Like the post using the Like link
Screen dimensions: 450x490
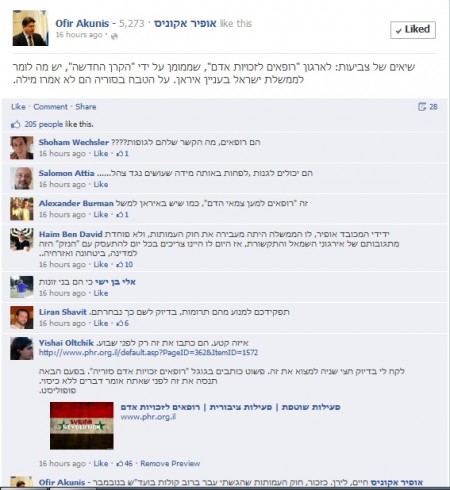click(18, 107)
